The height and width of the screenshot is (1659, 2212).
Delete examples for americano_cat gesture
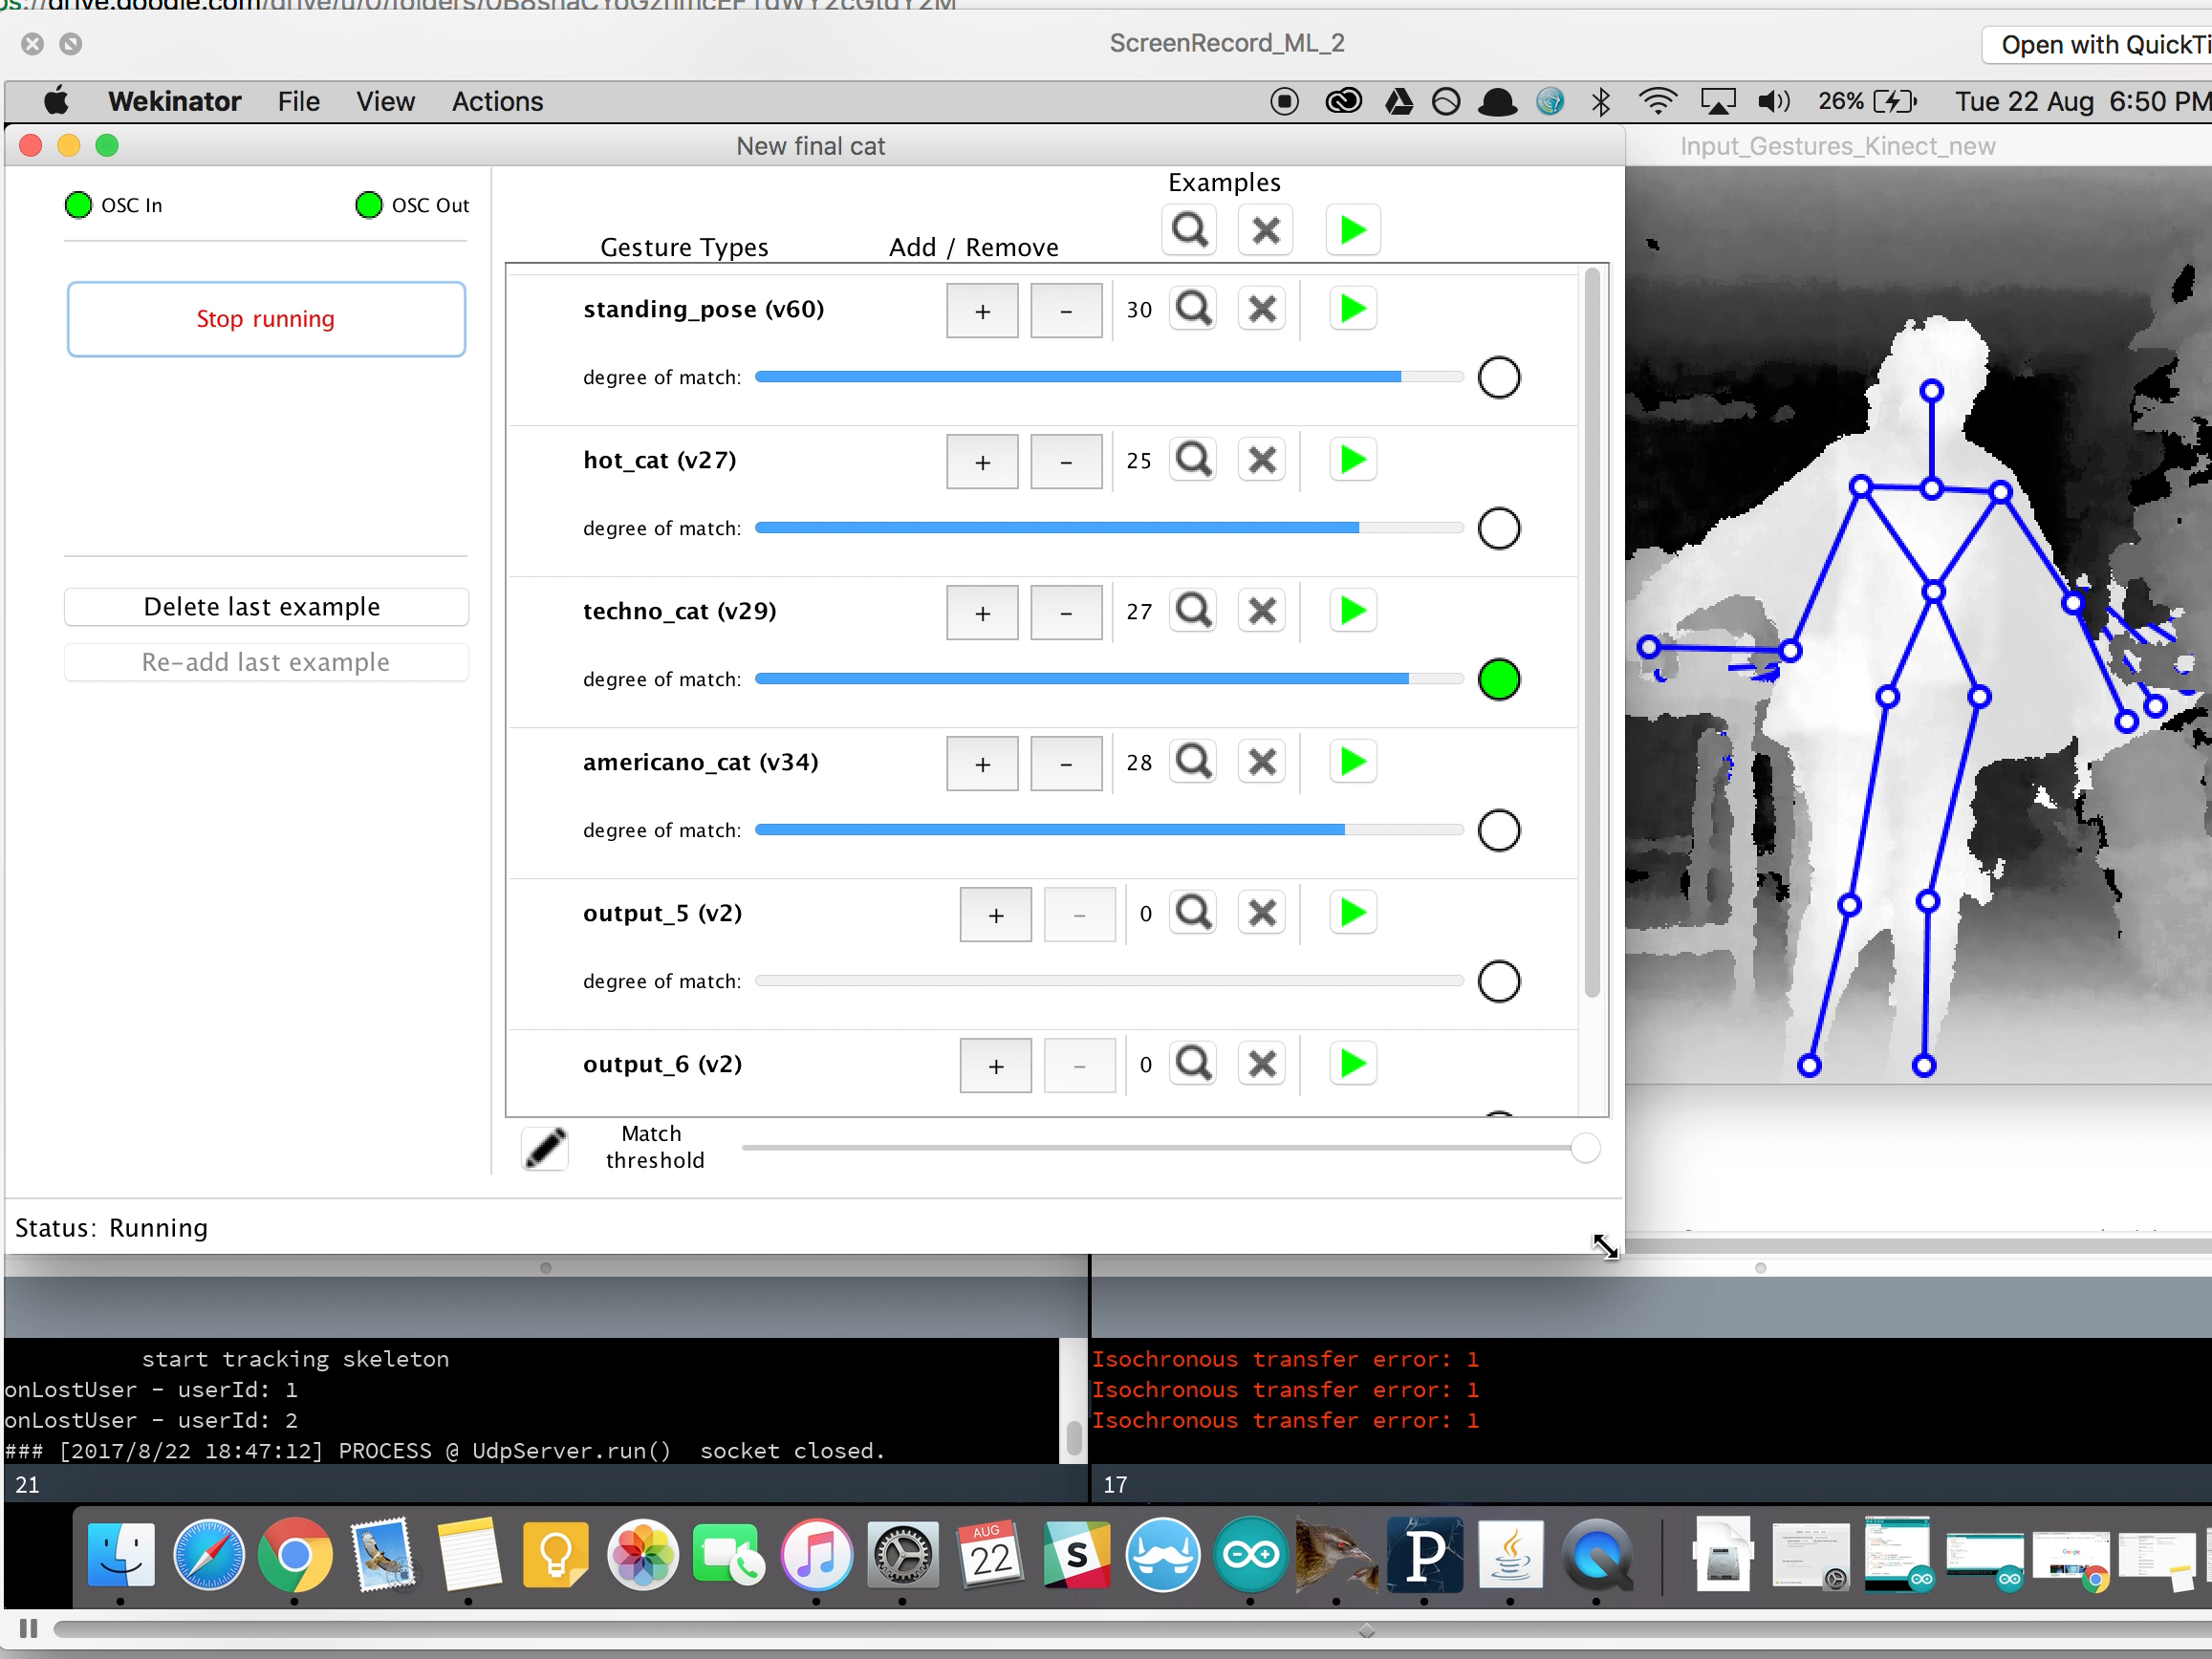1262,762
